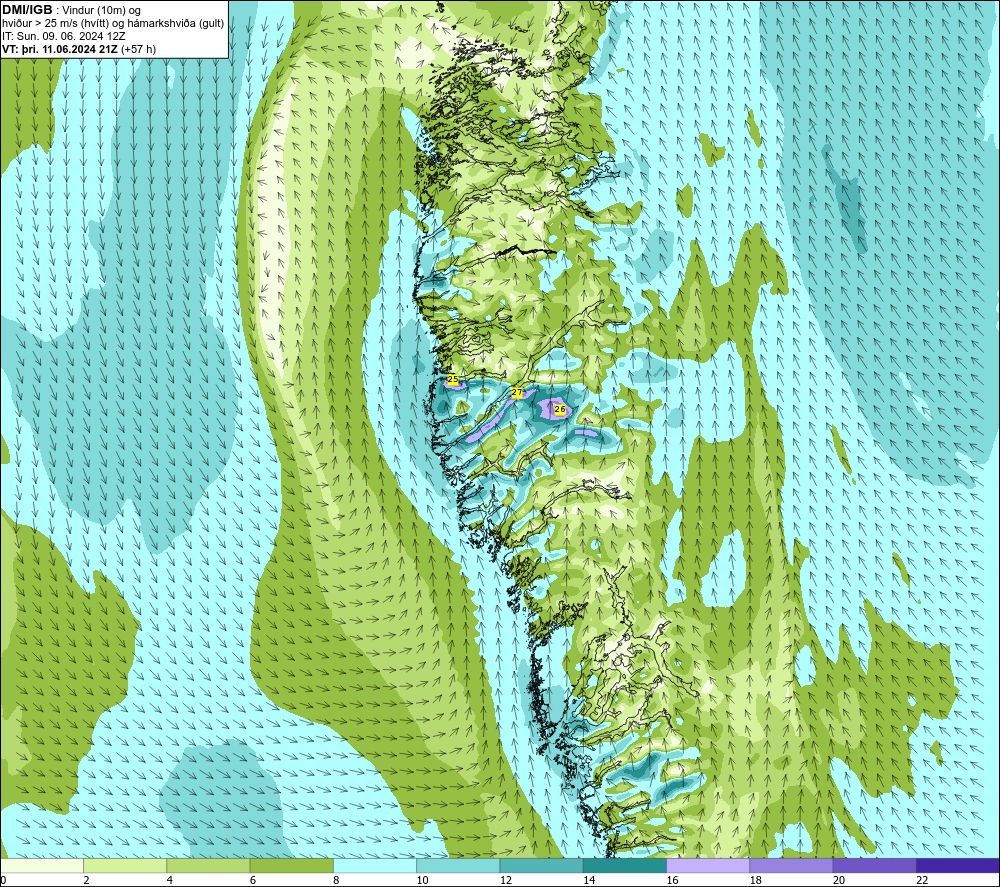This screenshot has width=1000, height=887.
Task: Pick the dark green 6–8 legend swatch
Action: coord(291,865)
